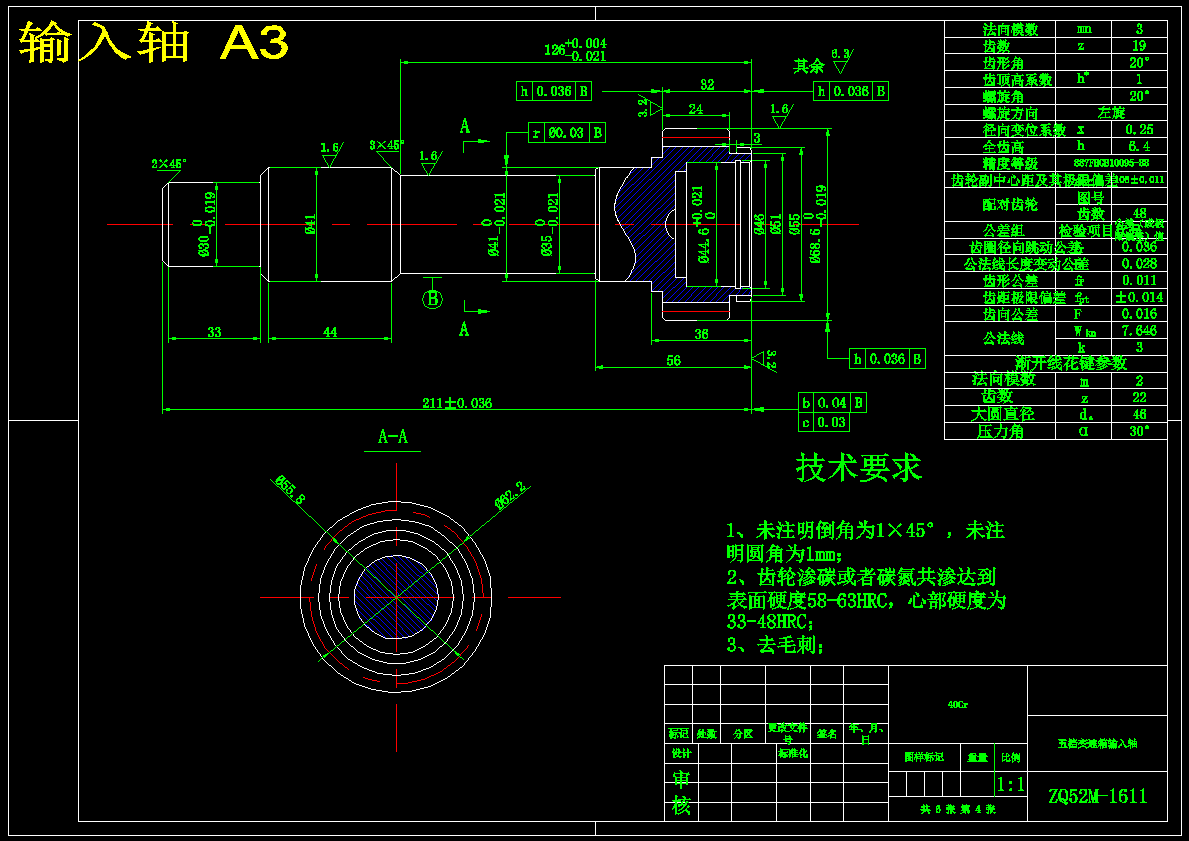This screenshot has height=841, width=1189.
Task: Click the 审核 cell in title block
Action: (x=681, y=792)
